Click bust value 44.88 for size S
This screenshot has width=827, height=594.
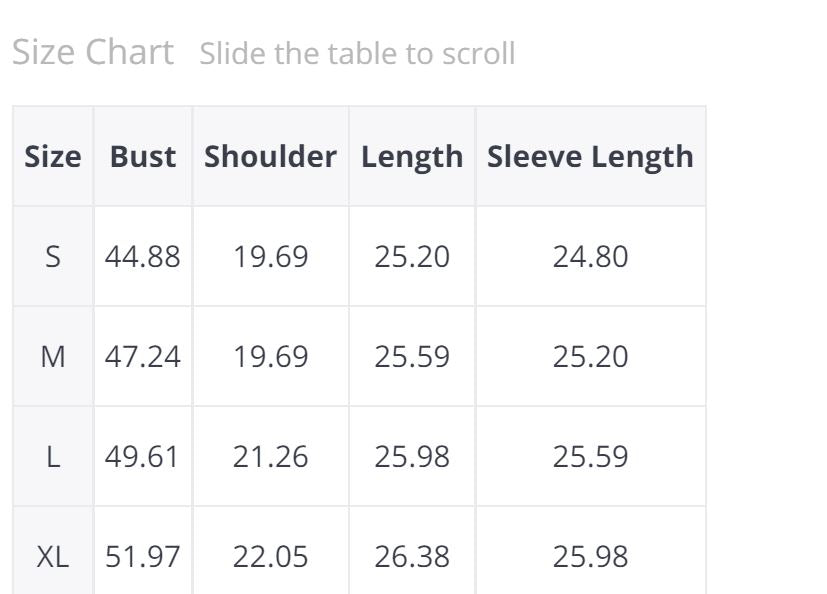[143, 257]
